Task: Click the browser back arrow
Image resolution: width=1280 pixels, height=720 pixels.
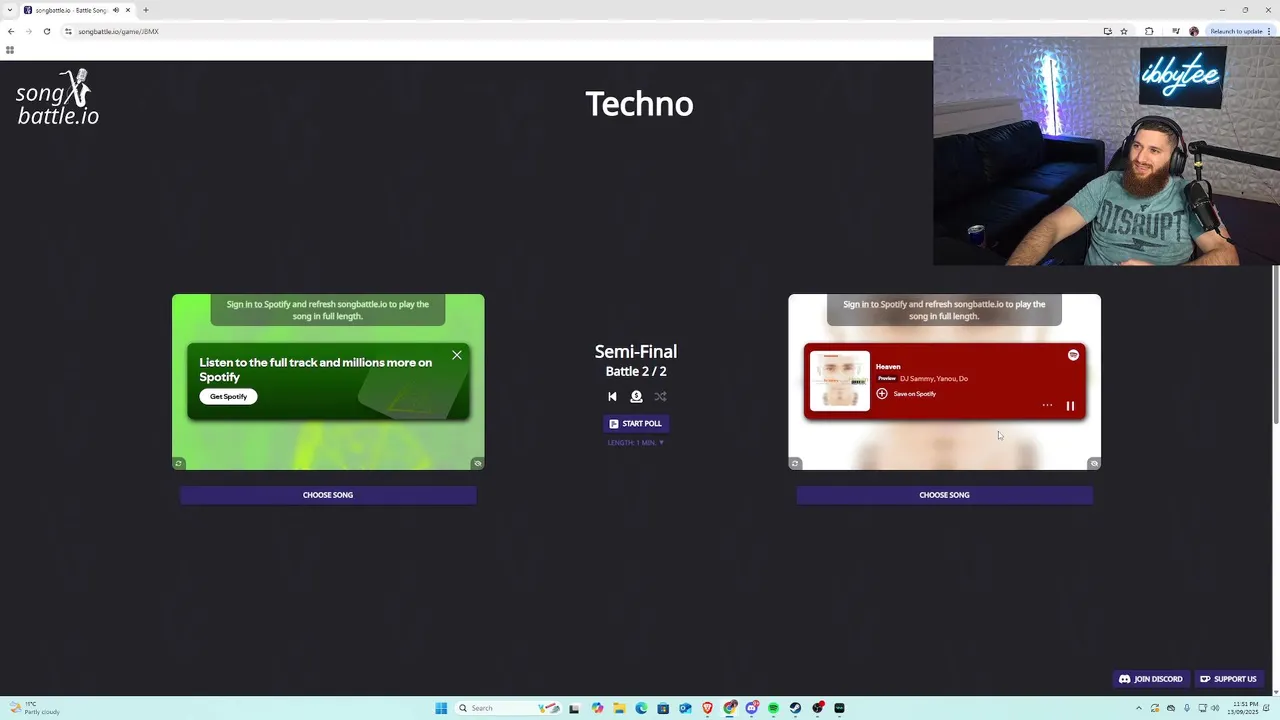Action: [x=11, y=31]
